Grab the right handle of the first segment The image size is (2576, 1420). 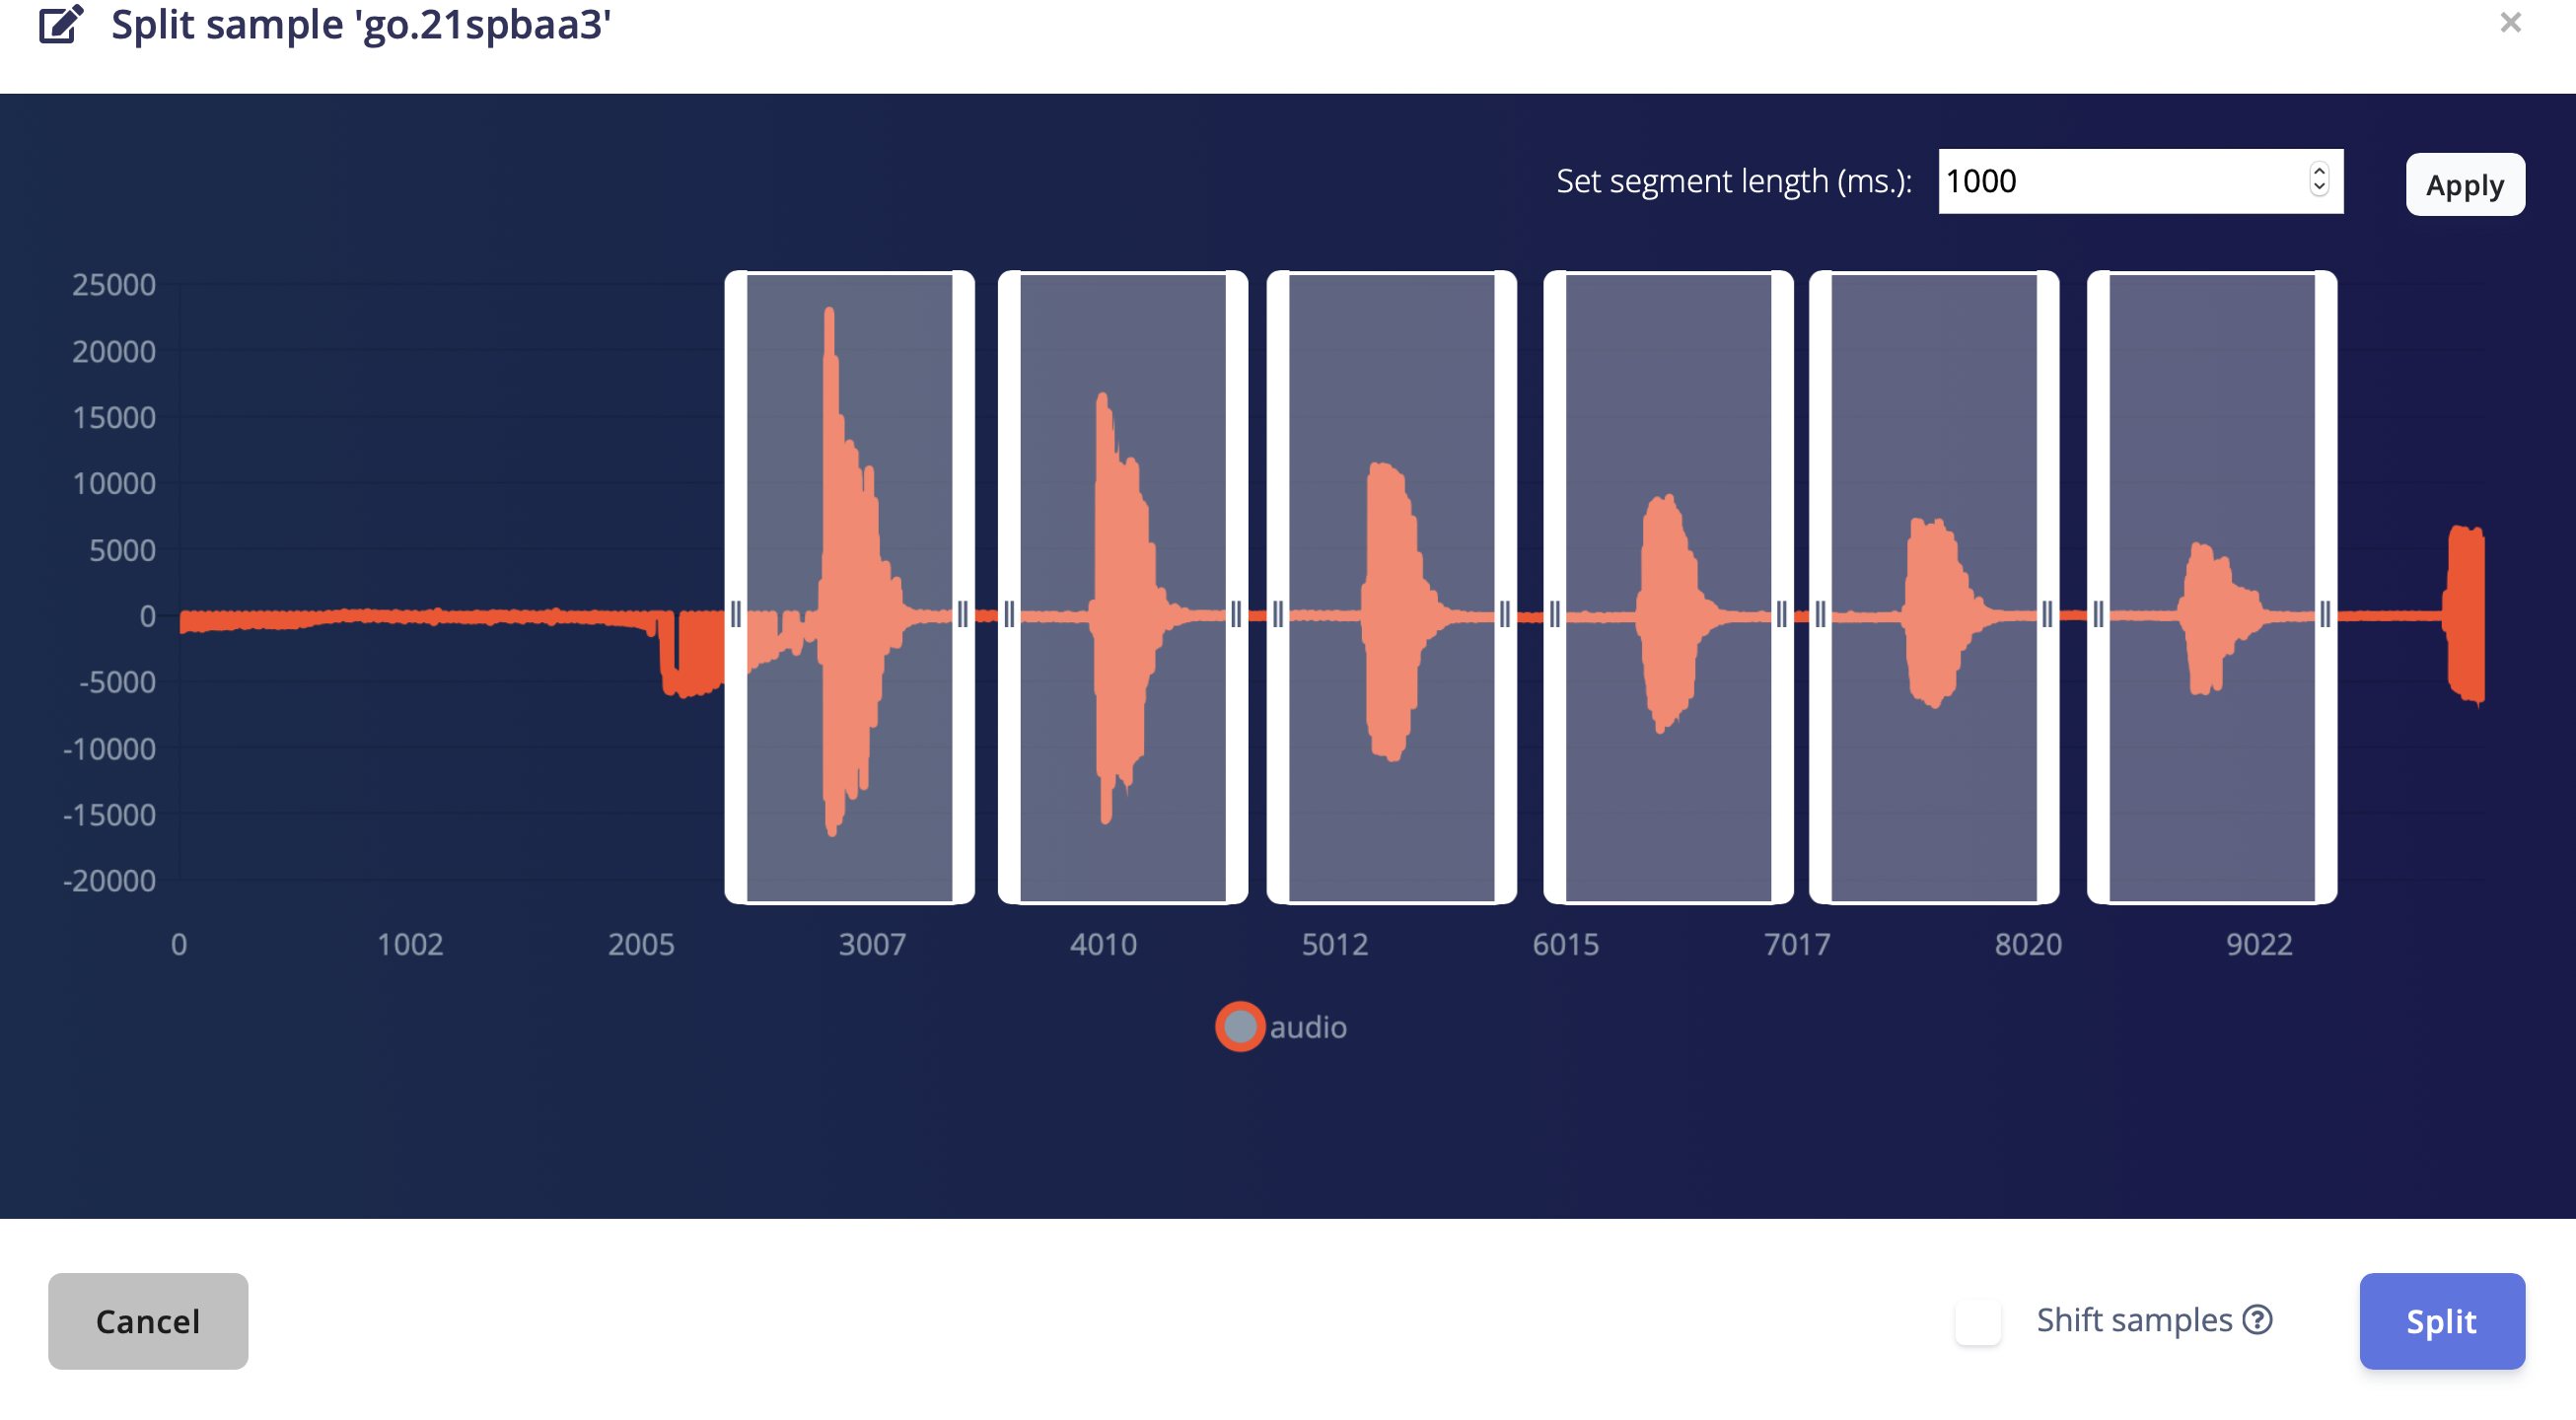click(x=963, y=614)
